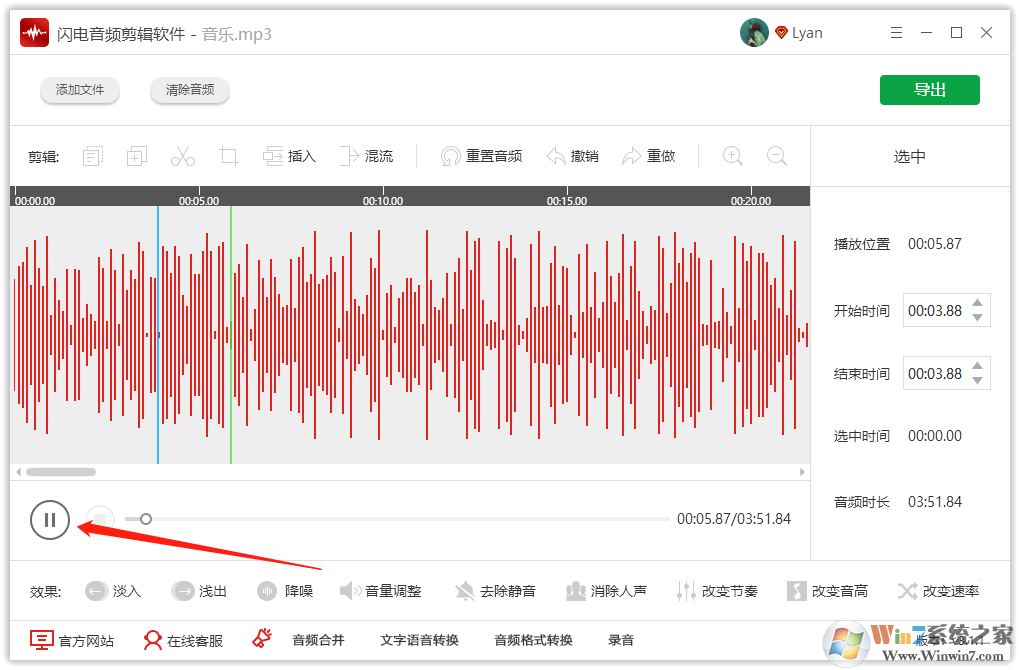
Task: Click the 选中 panel header
Action: point(908,155)
